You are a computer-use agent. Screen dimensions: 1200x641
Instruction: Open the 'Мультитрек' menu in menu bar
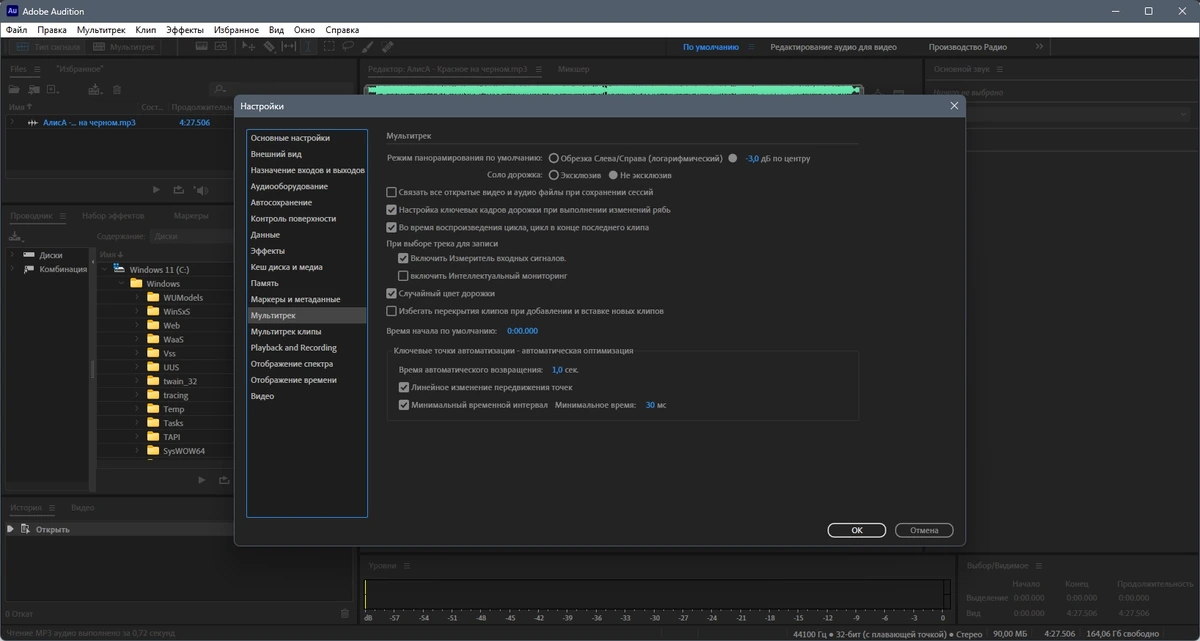(101, 30)
